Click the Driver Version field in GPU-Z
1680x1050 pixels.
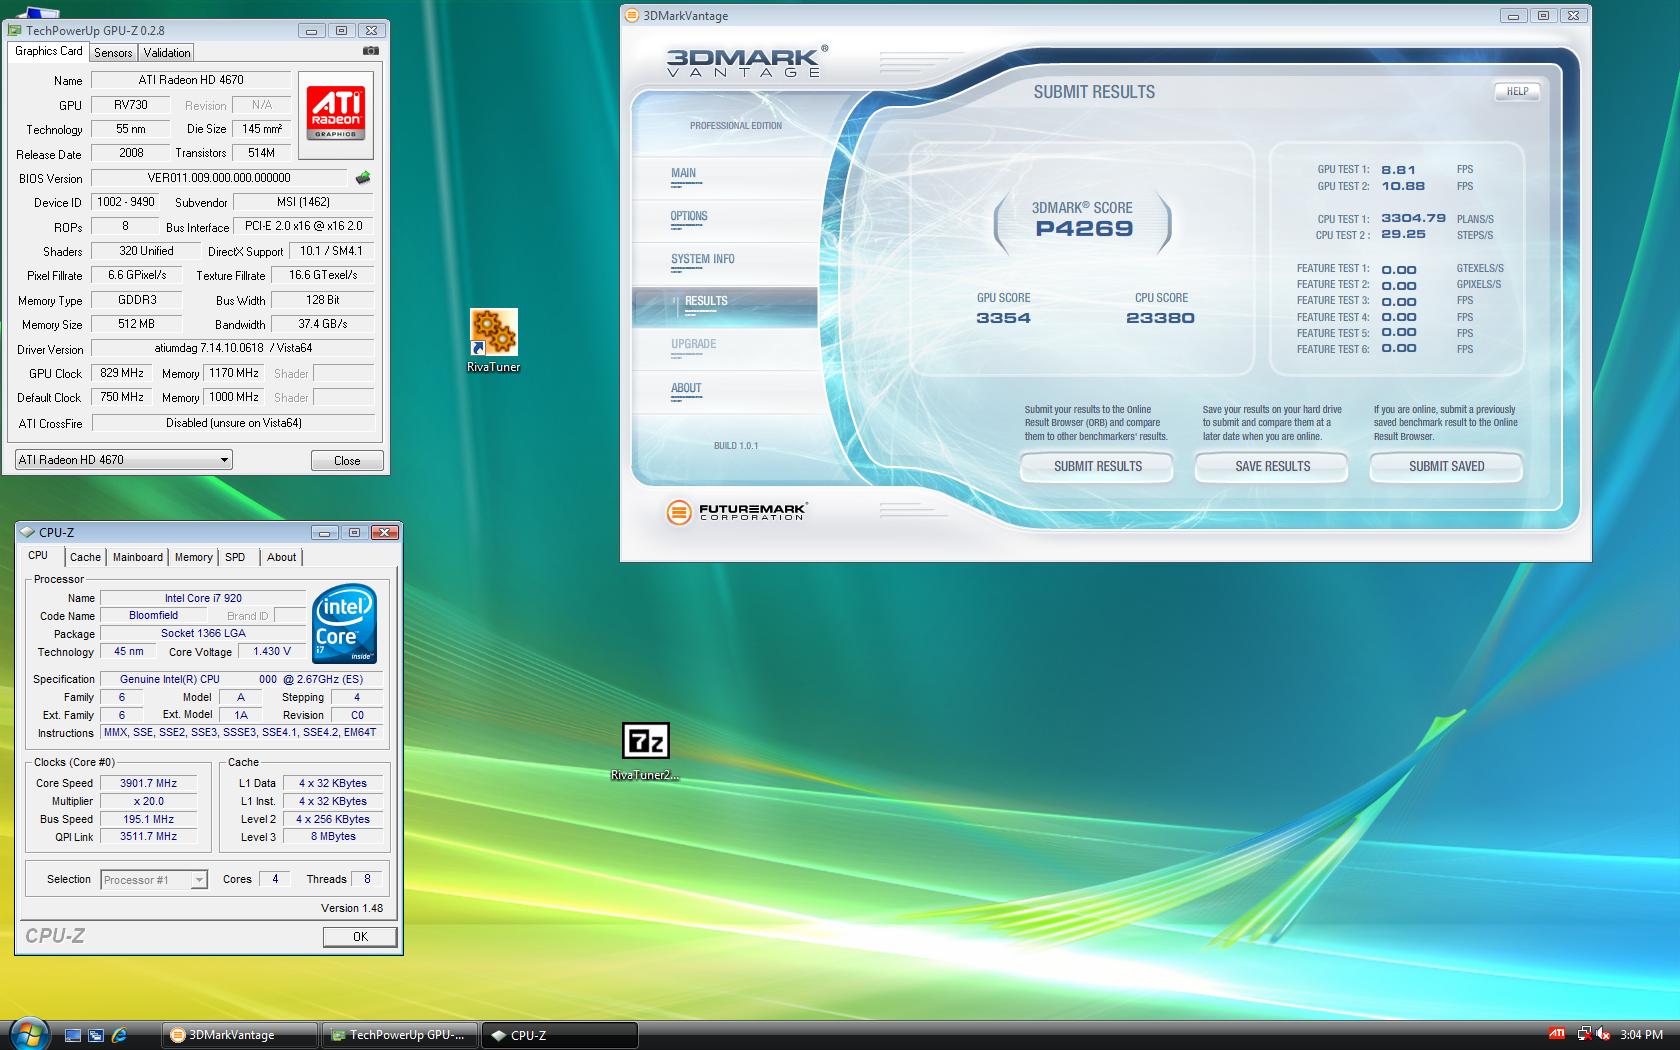tap(233, 349)
